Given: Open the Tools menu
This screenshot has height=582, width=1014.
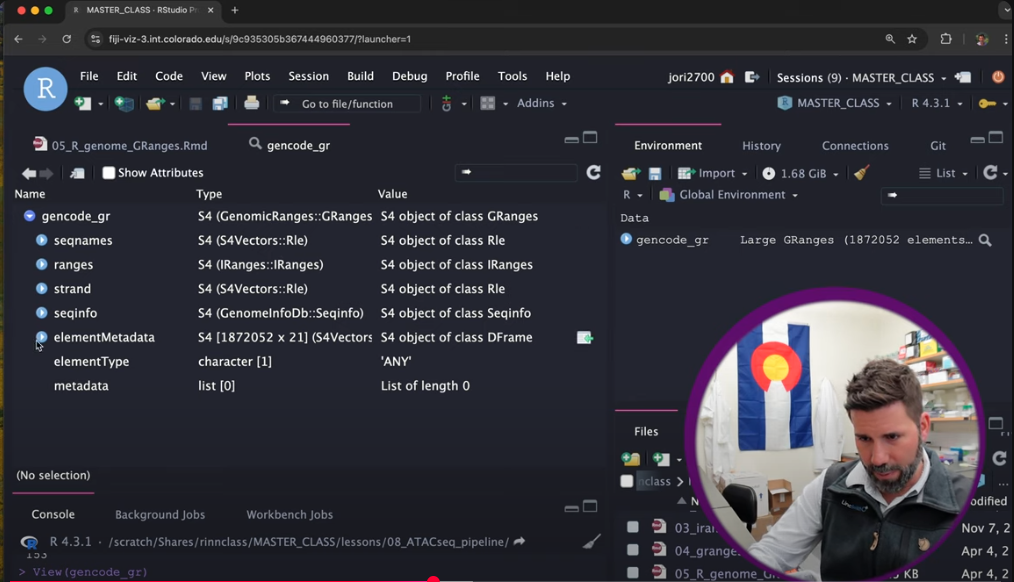Looking at the screenshot, I should 512,76.
